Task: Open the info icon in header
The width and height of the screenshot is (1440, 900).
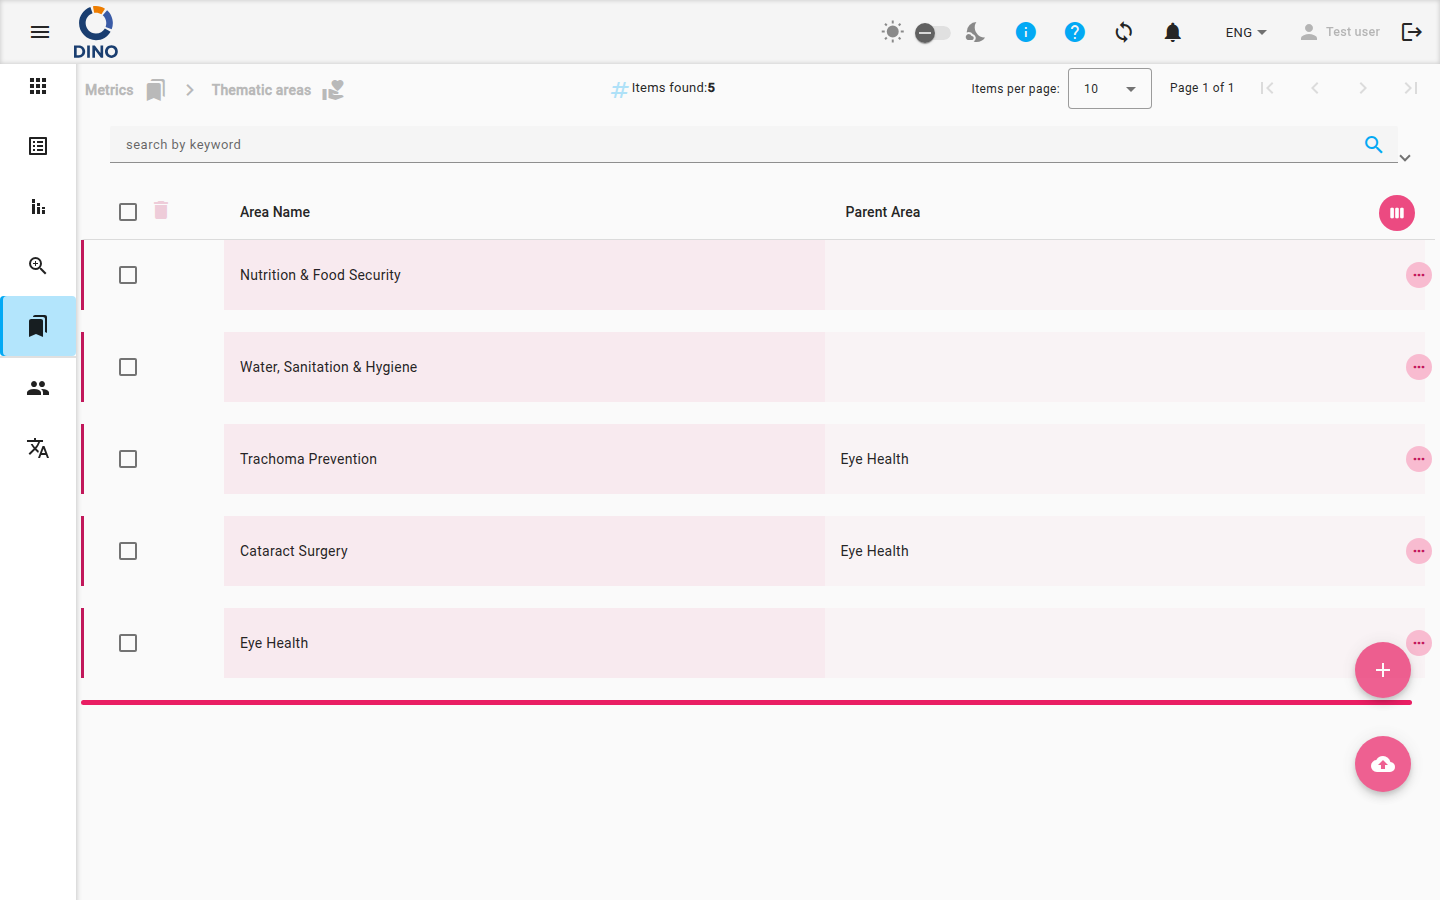Action: tap(1026, 32)
